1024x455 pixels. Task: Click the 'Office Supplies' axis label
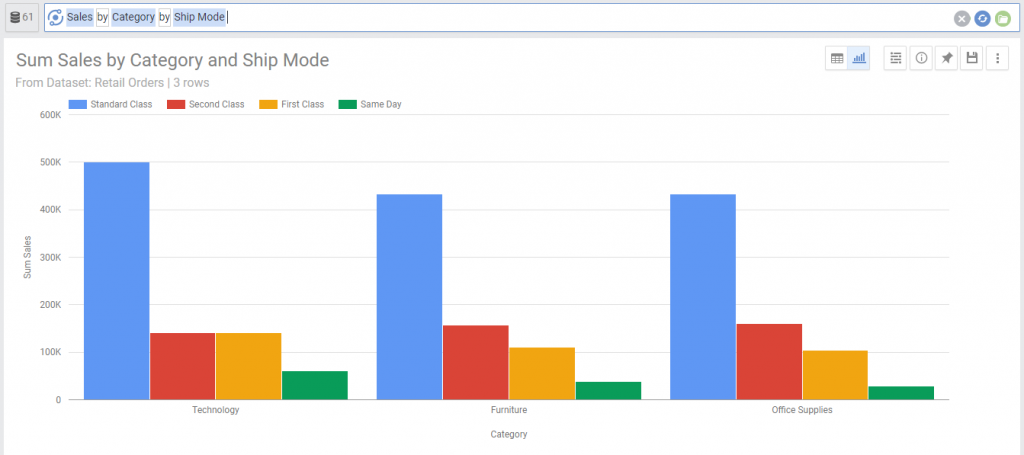802,411
